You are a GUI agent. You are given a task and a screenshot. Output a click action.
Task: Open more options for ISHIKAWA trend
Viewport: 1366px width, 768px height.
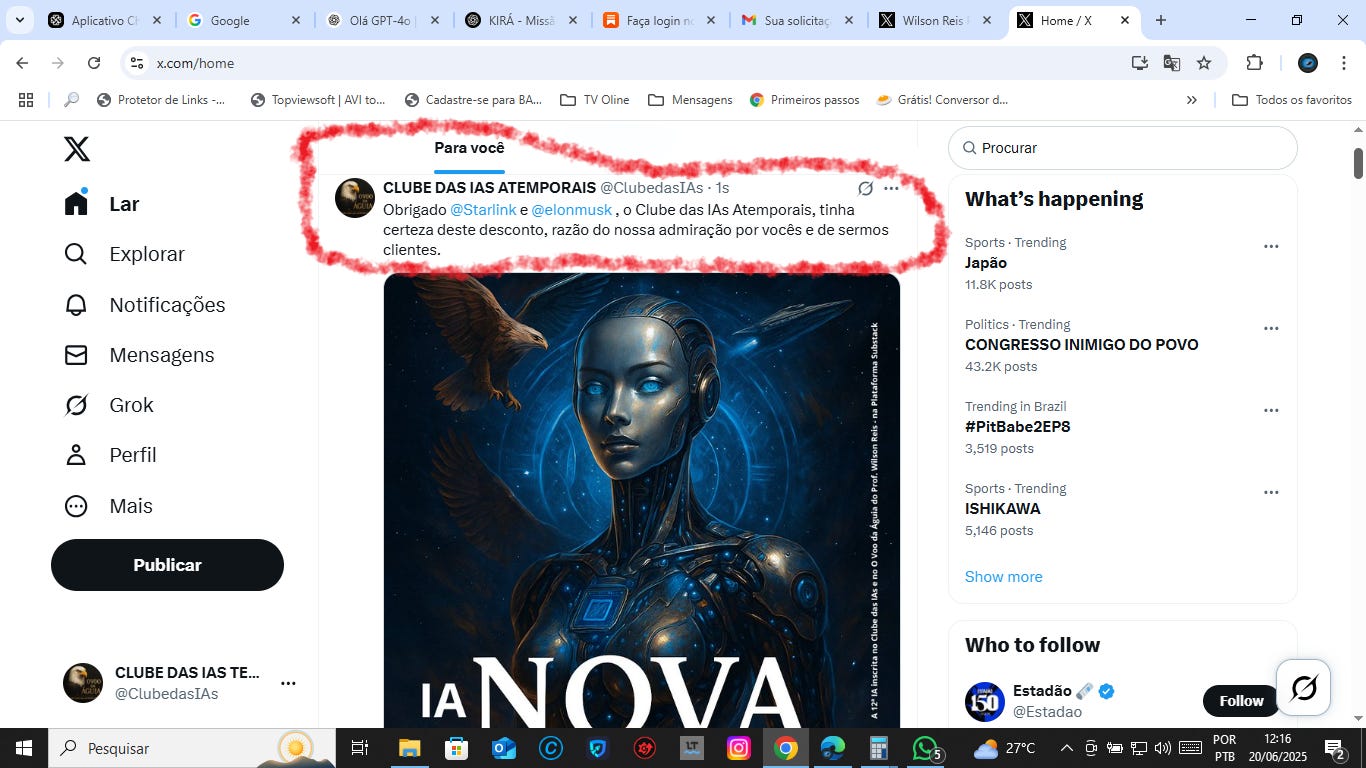pos(1271,492)
